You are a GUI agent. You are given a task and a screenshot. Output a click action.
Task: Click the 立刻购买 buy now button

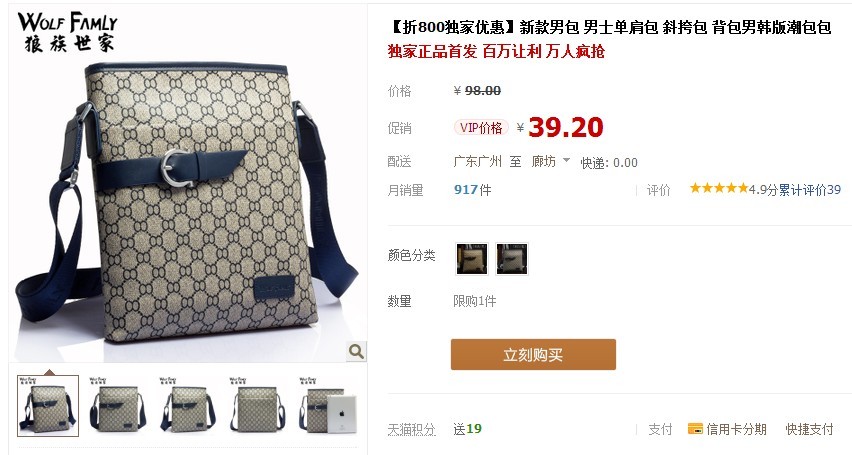pos(533,354)
